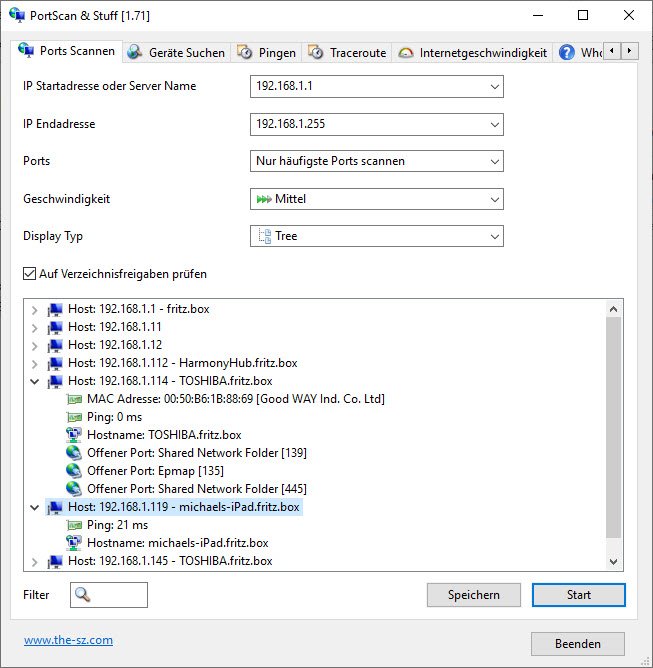
Task: Expand the HarmonyHub.fritz.box host
Action: coord(35,364)
